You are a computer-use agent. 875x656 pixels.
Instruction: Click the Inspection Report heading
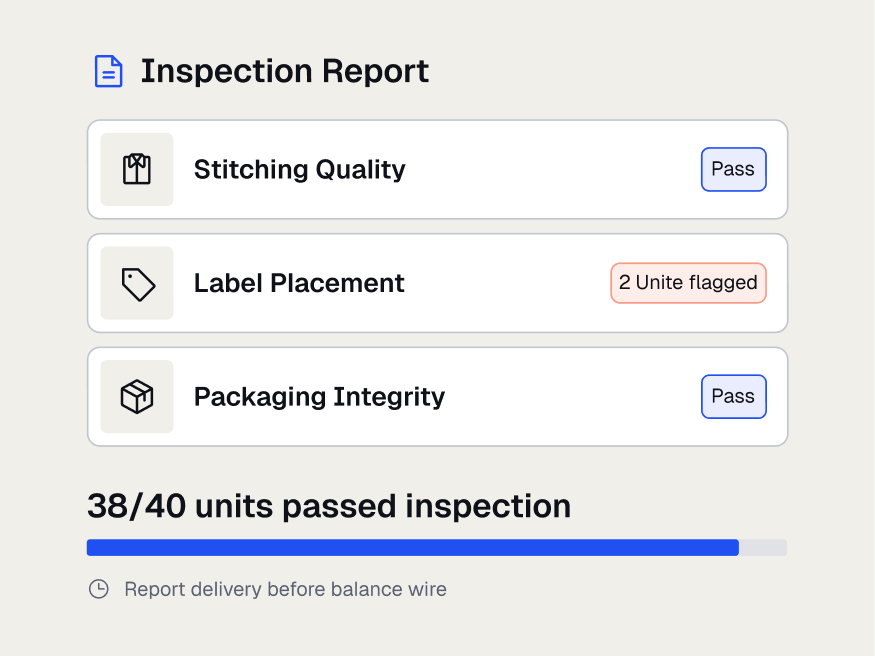[x=285, y=71]
